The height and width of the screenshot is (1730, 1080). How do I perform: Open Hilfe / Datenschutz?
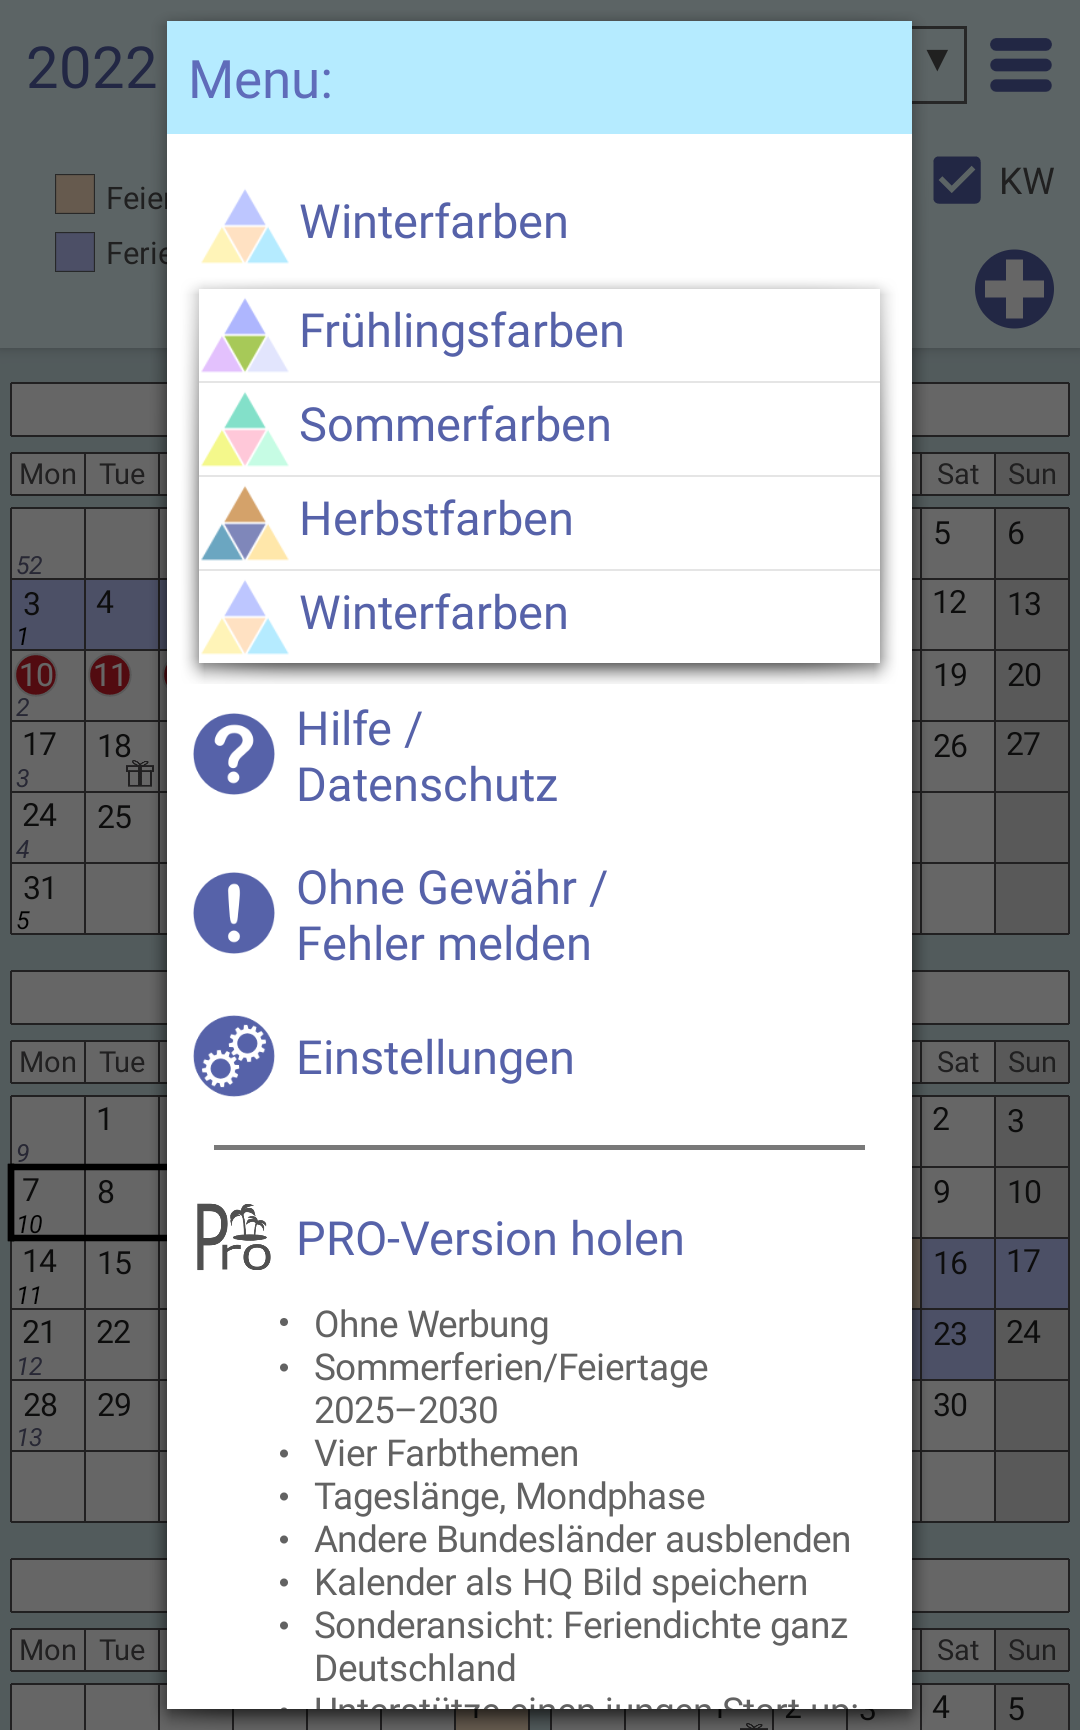tap(428, 756)
